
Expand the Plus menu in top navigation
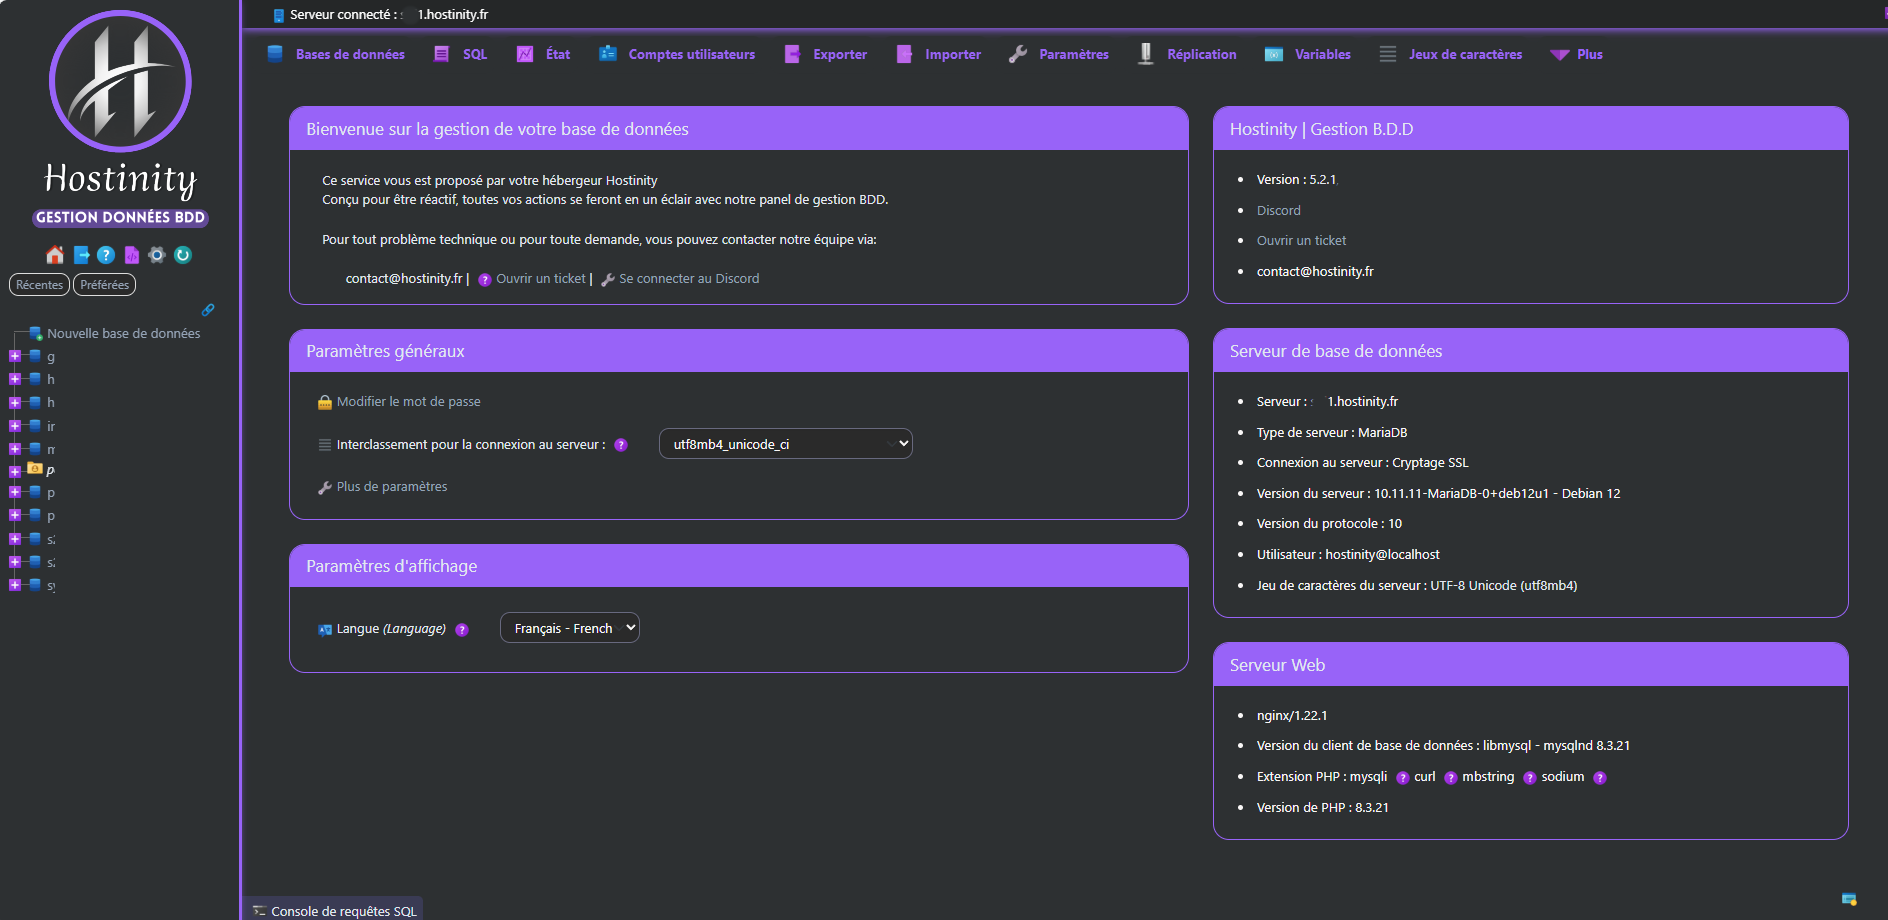[1577, 55]
